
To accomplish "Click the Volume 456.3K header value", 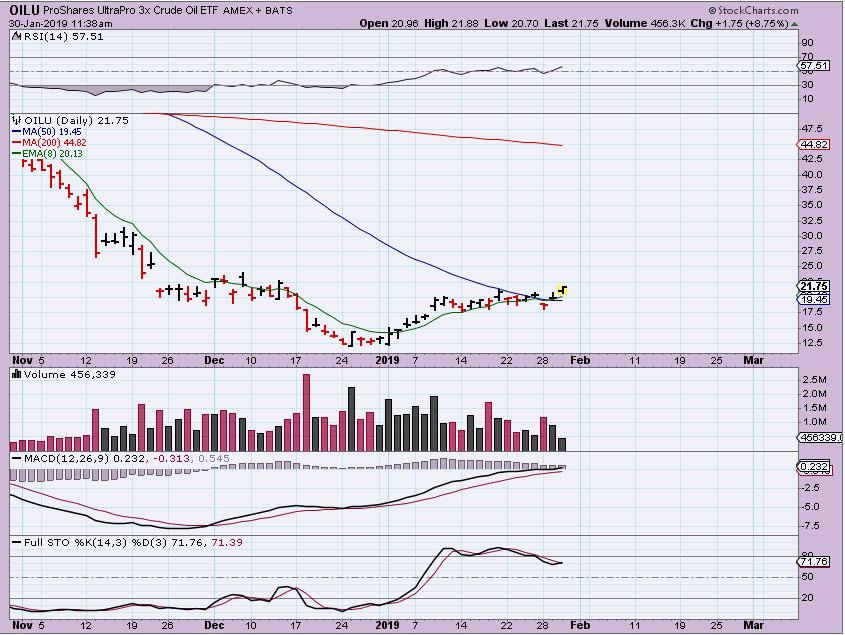I will pyautogui.click(x=645, y=24).
